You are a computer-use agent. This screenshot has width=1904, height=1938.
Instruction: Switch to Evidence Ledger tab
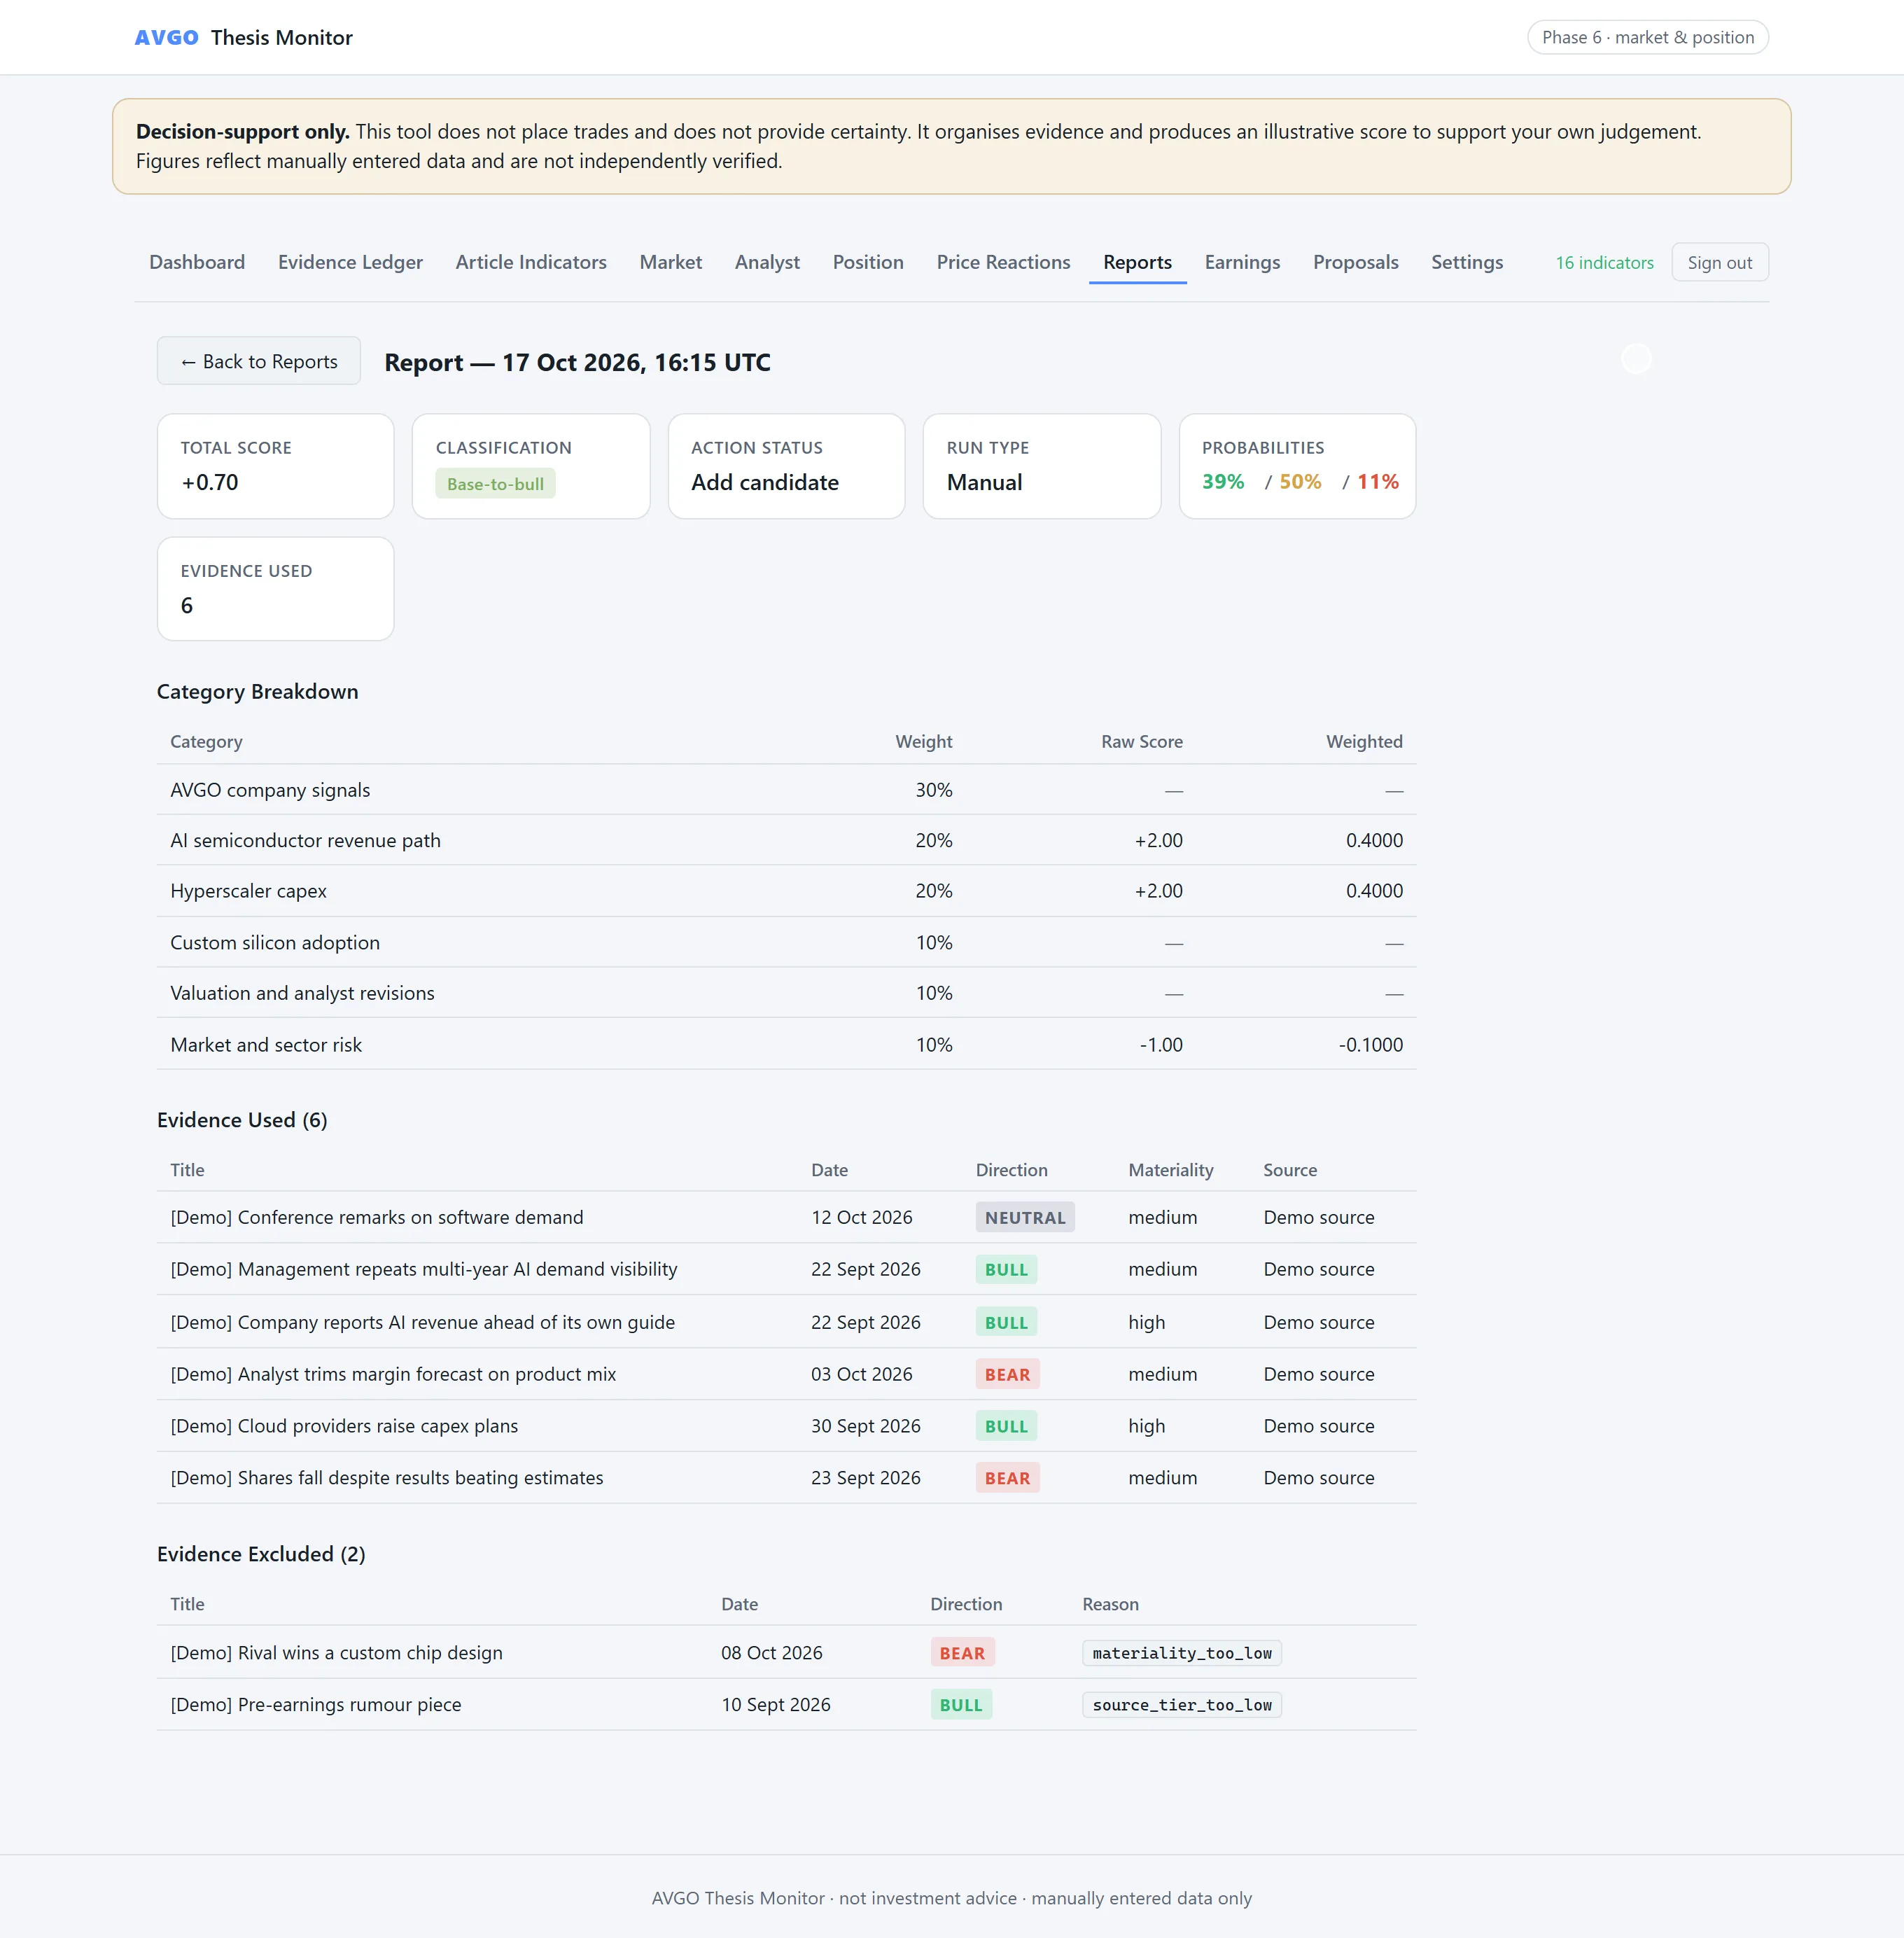coord(350,262)
